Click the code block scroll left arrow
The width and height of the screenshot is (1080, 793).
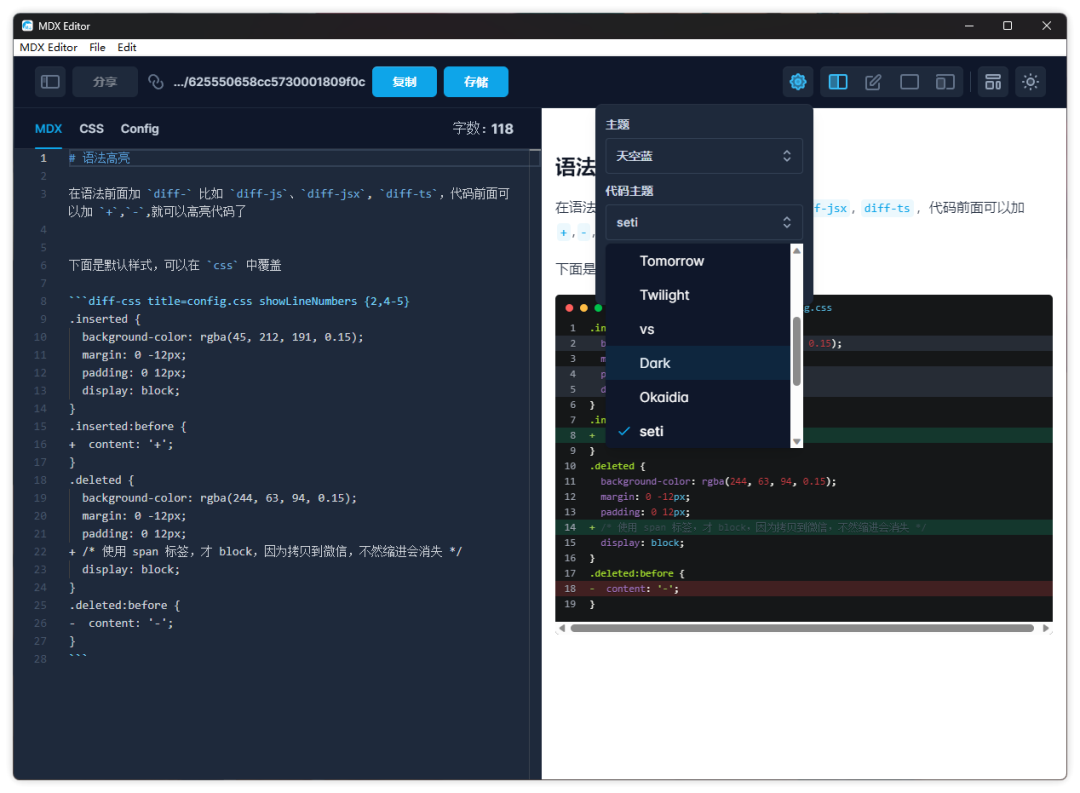point(562,628)
